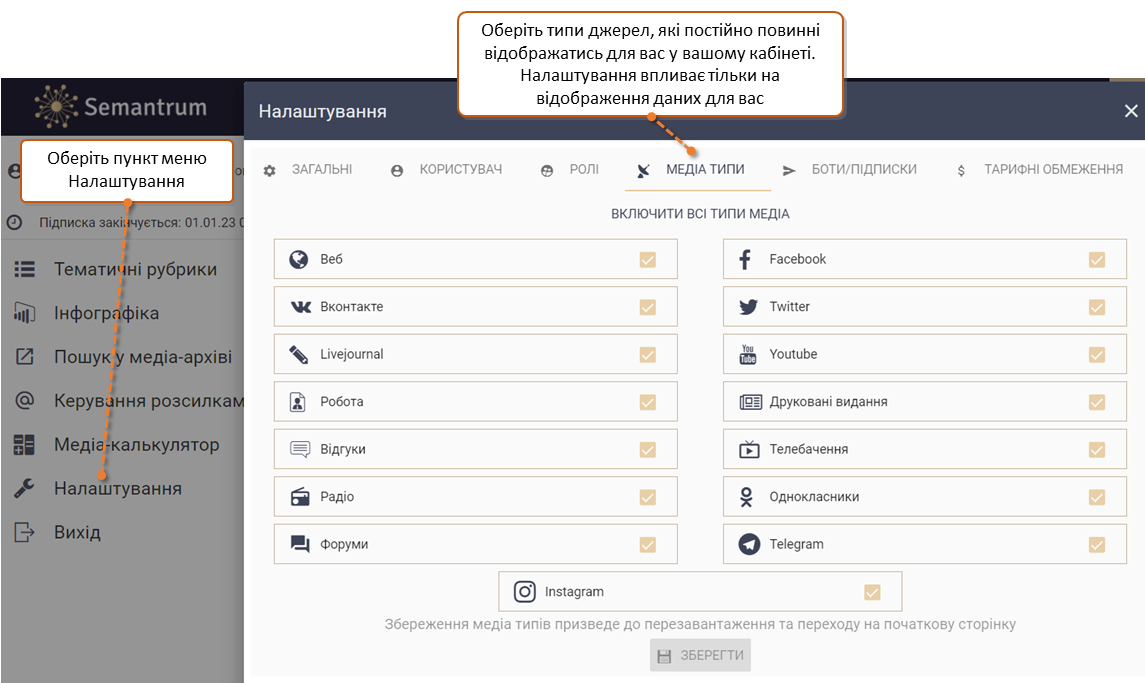
Task: Uncheck the Телебачення checkbox
Action: (x=1097, y=449)
